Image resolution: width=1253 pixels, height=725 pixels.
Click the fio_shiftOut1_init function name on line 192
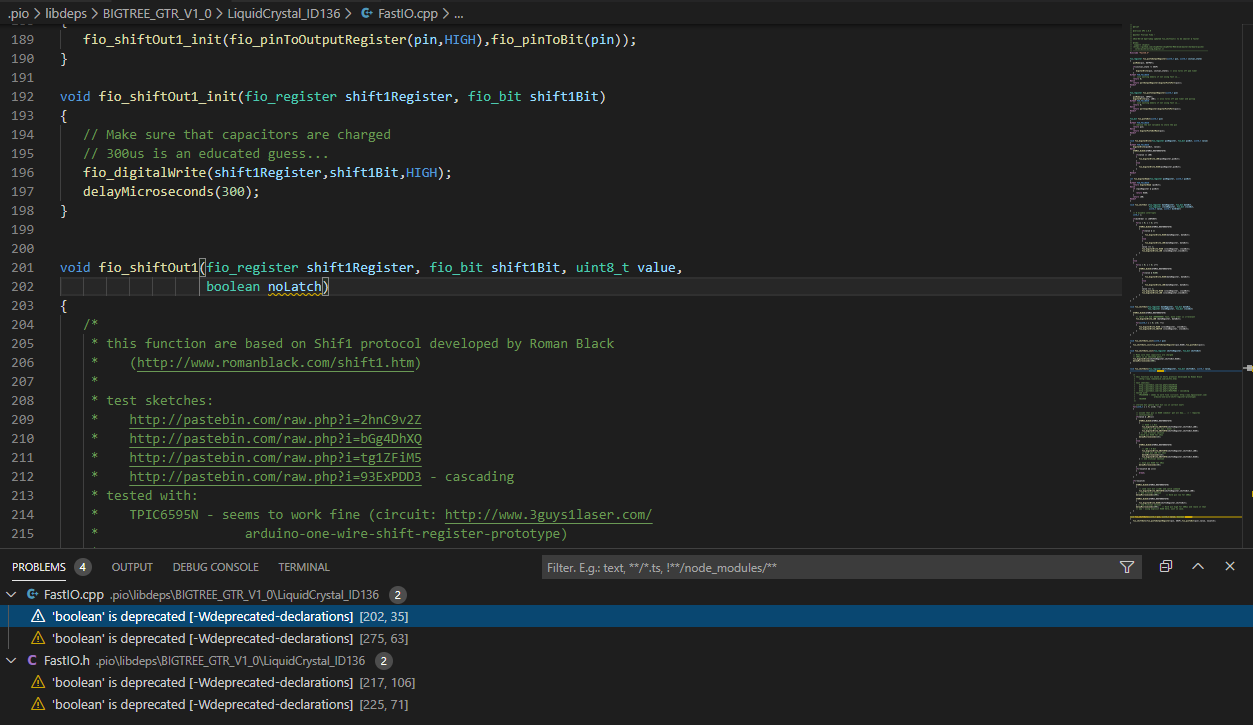168,97
